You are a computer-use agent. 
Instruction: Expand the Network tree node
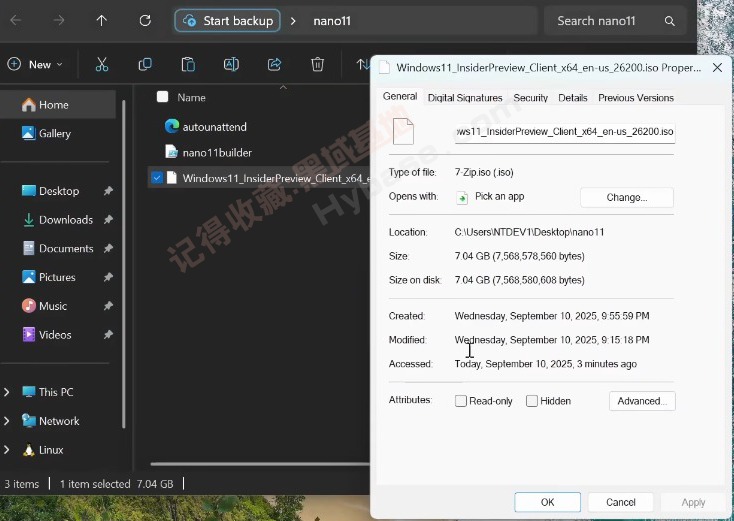tap(7, 421)
